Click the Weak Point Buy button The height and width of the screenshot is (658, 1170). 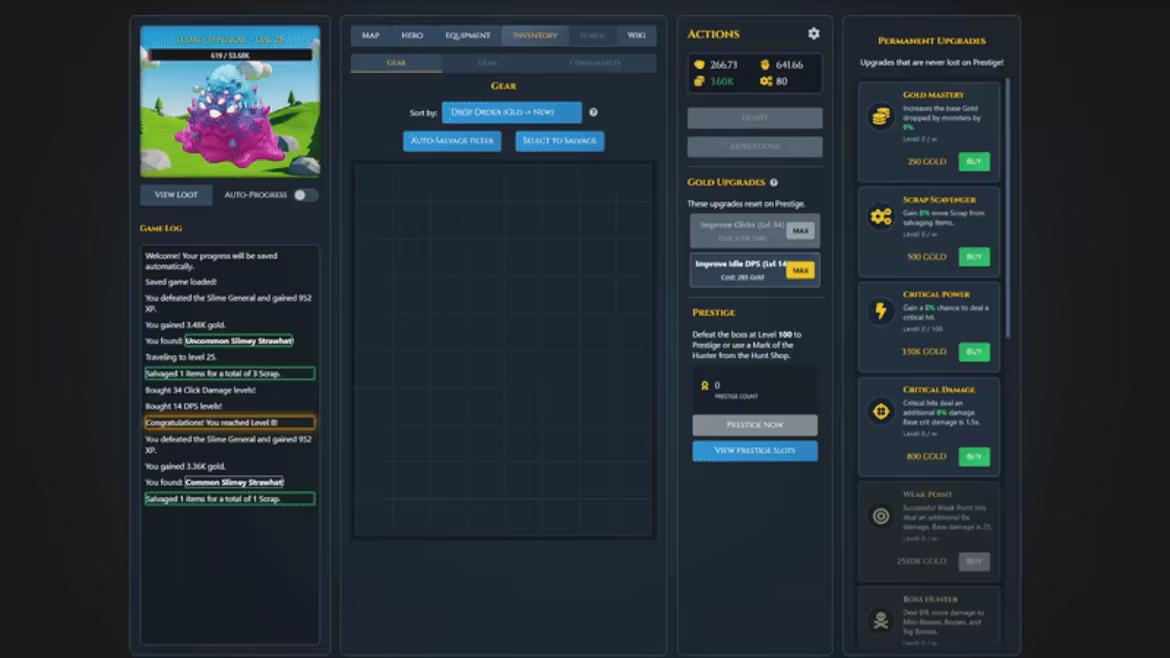[974, 561]
